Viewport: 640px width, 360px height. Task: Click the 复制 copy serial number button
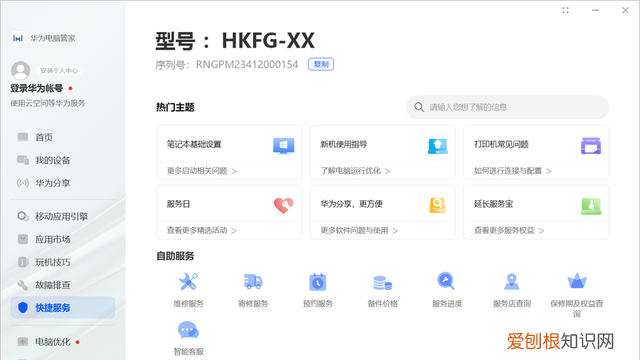point(321,64)
